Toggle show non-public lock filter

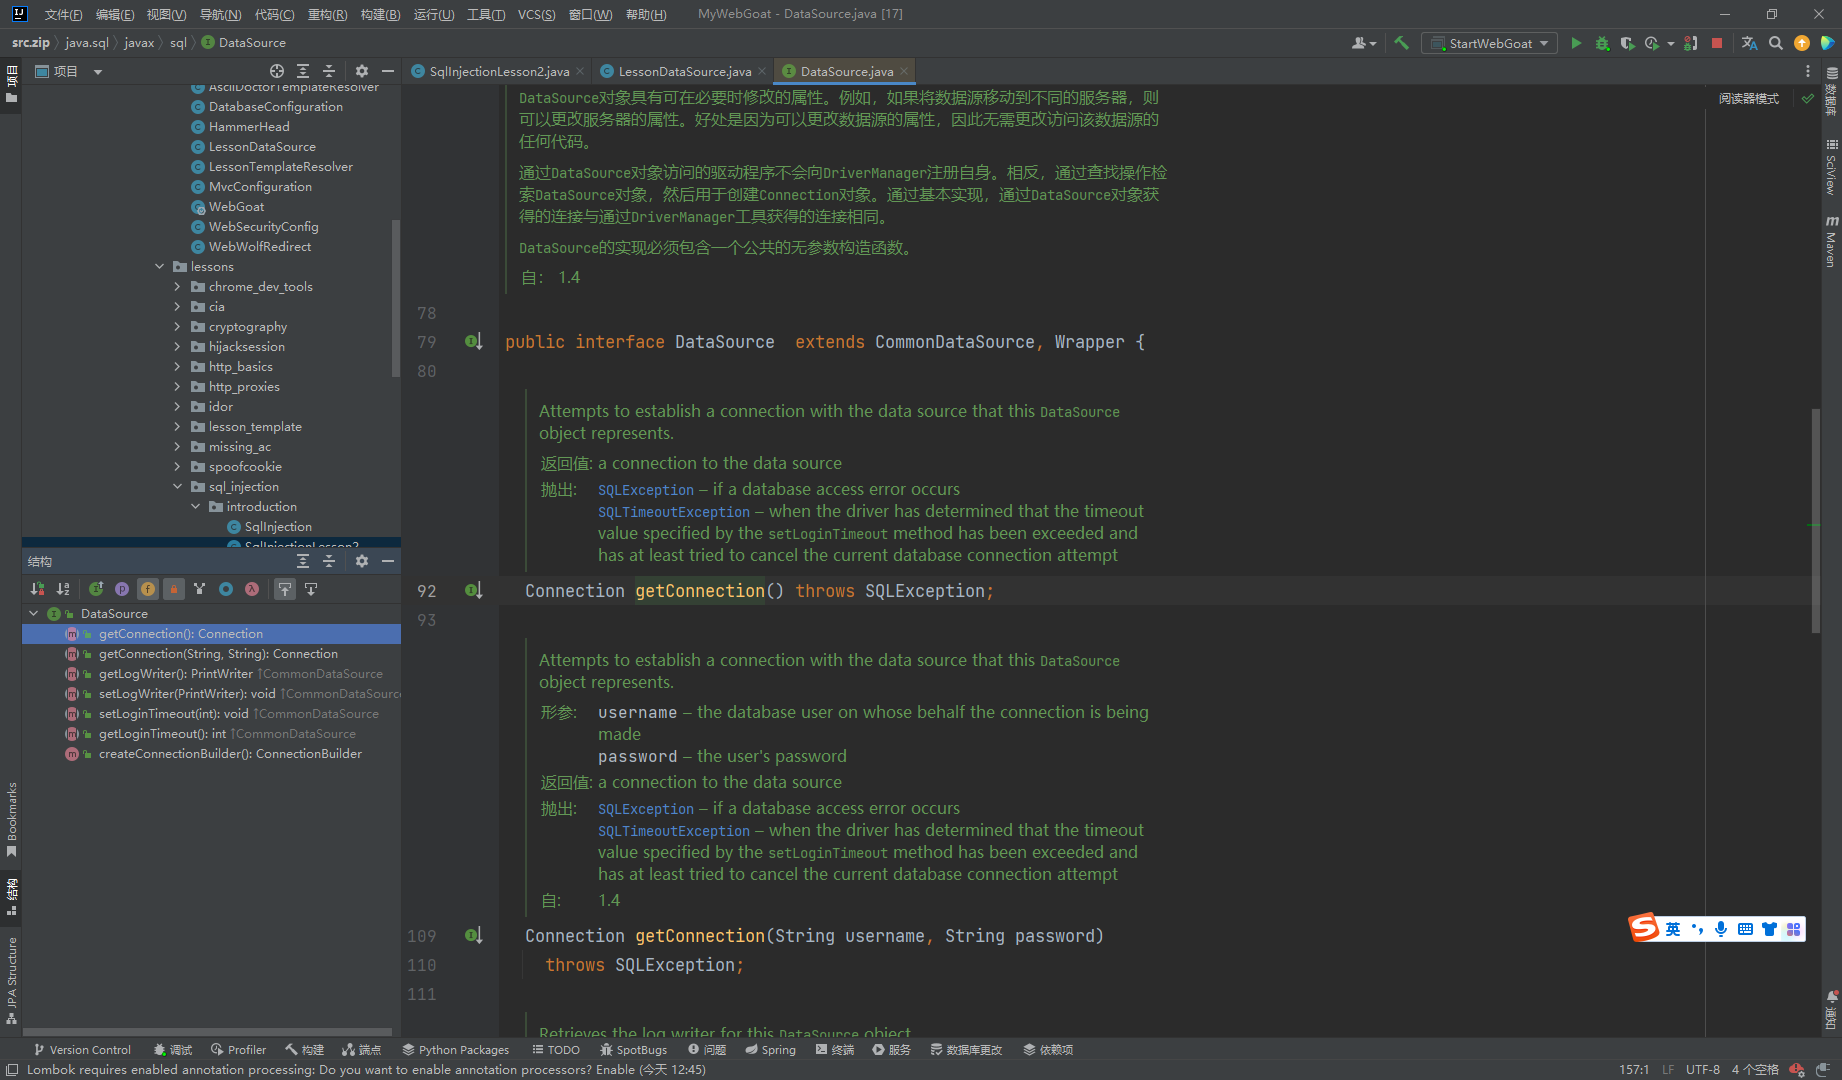[x=174, y=589]
